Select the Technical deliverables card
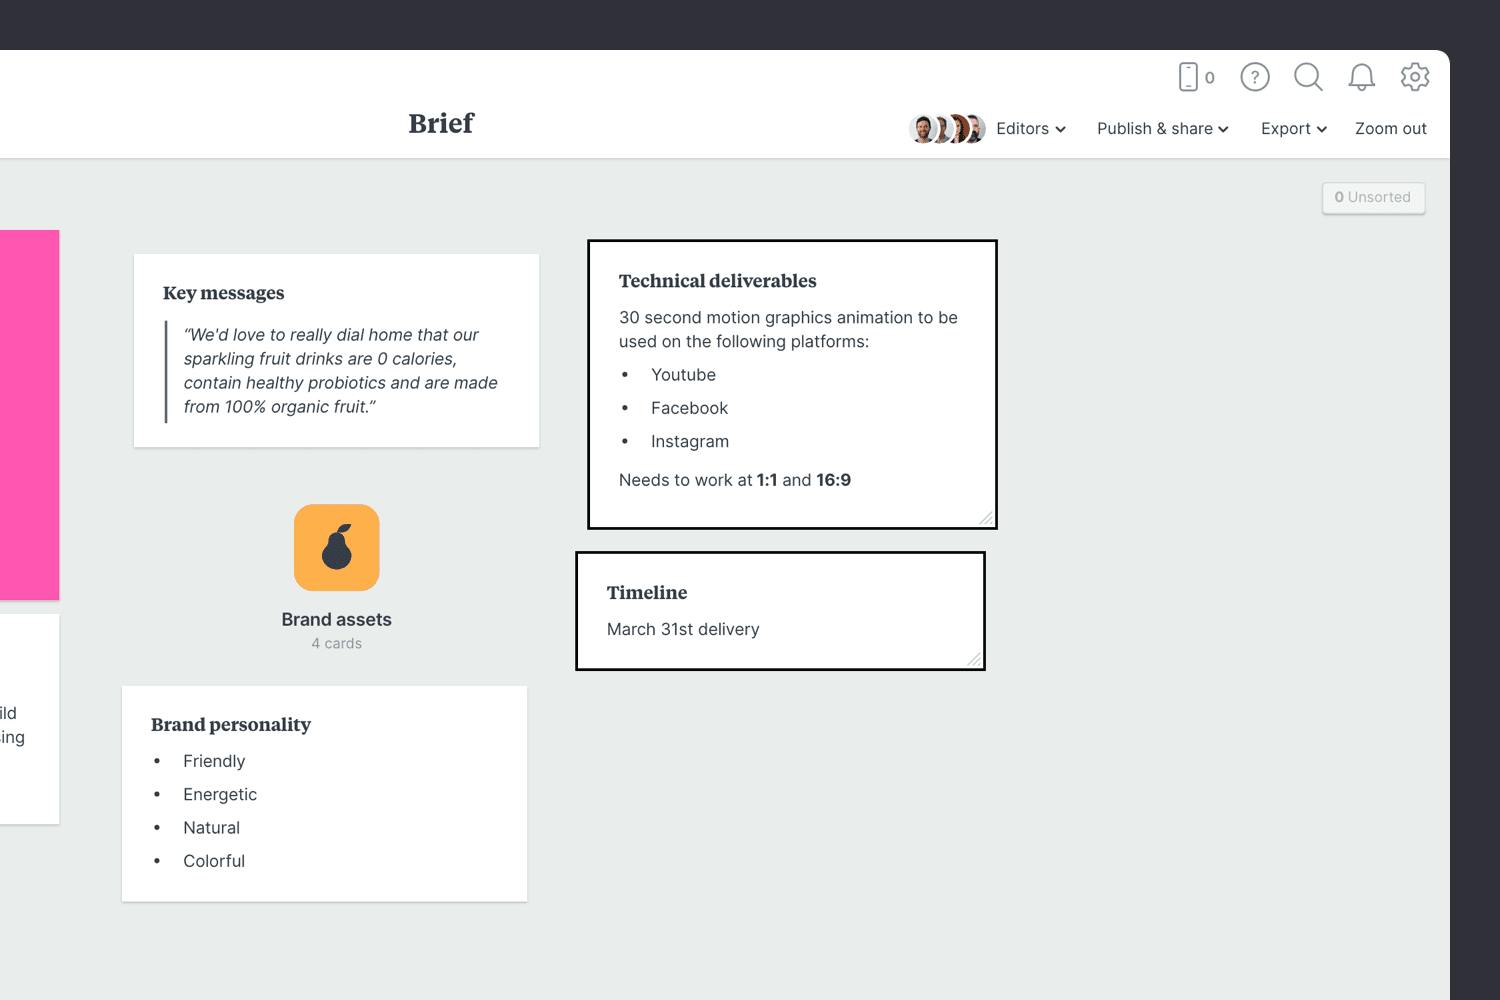Viewport: 1500px width, 1000px height. (792, 384)
